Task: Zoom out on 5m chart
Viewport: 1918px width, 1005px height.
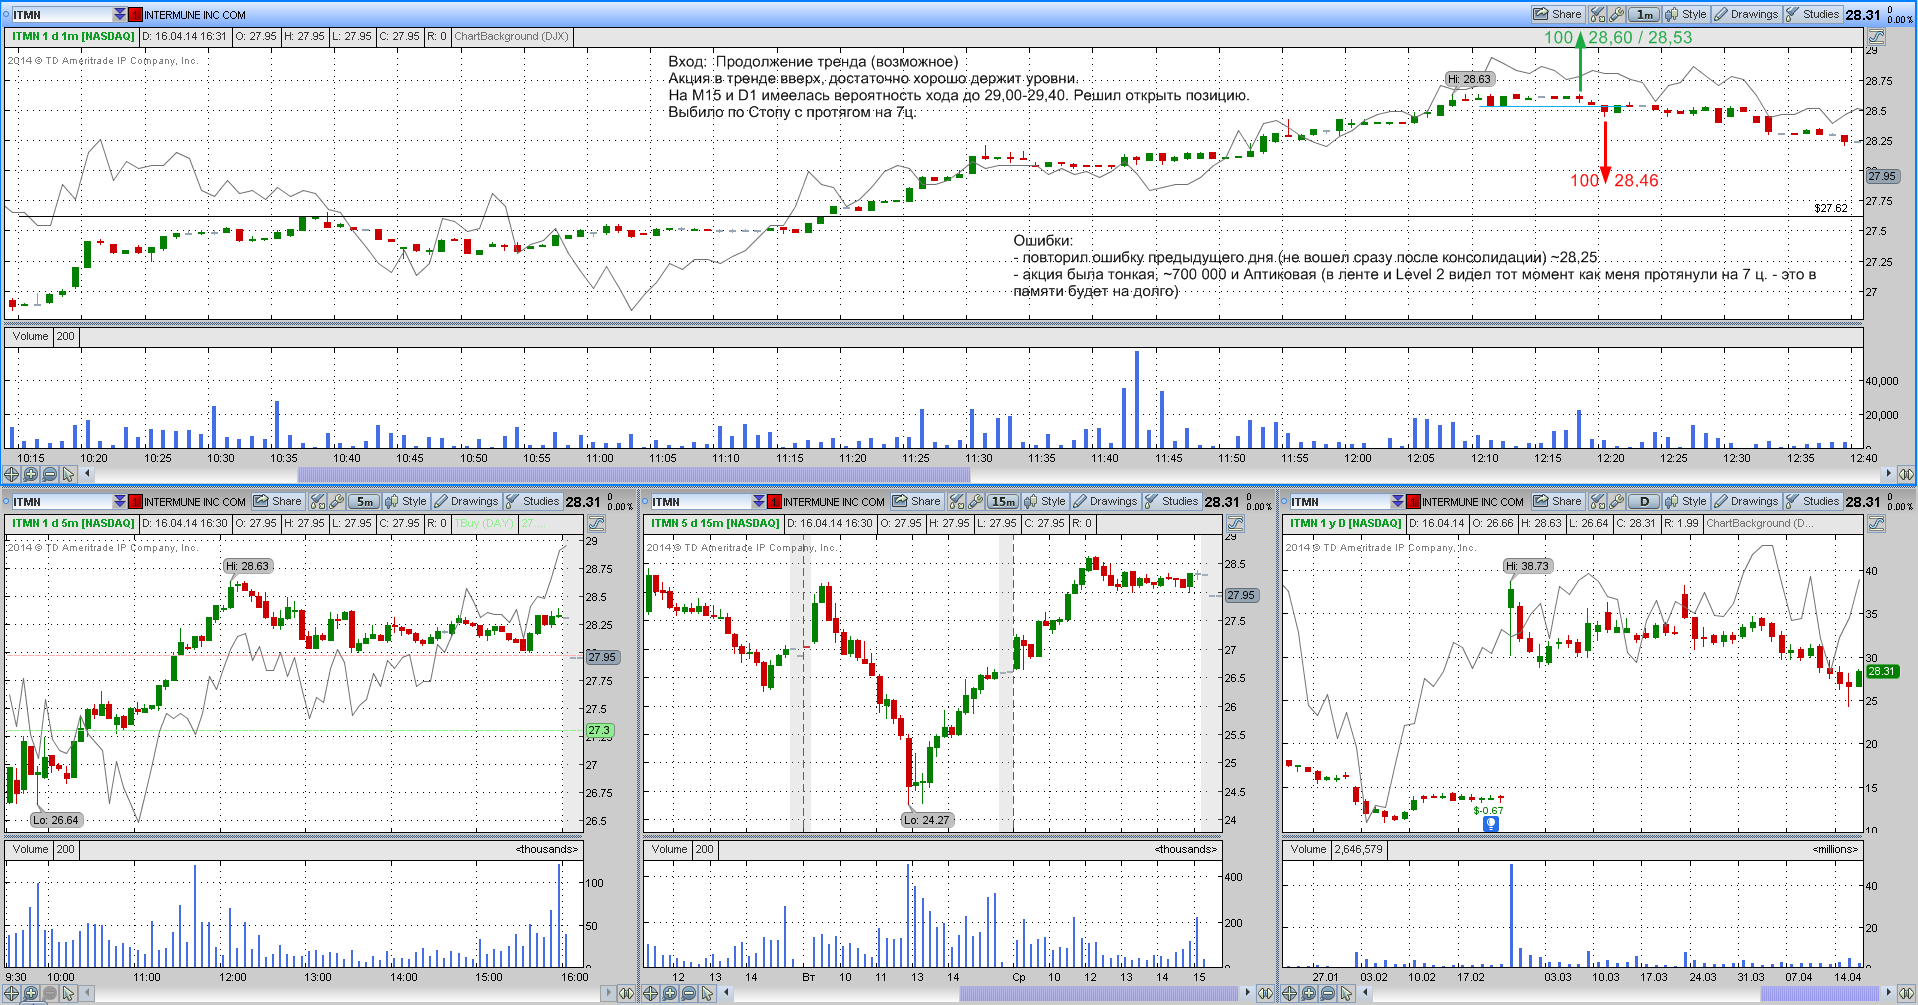Action: 49,993
